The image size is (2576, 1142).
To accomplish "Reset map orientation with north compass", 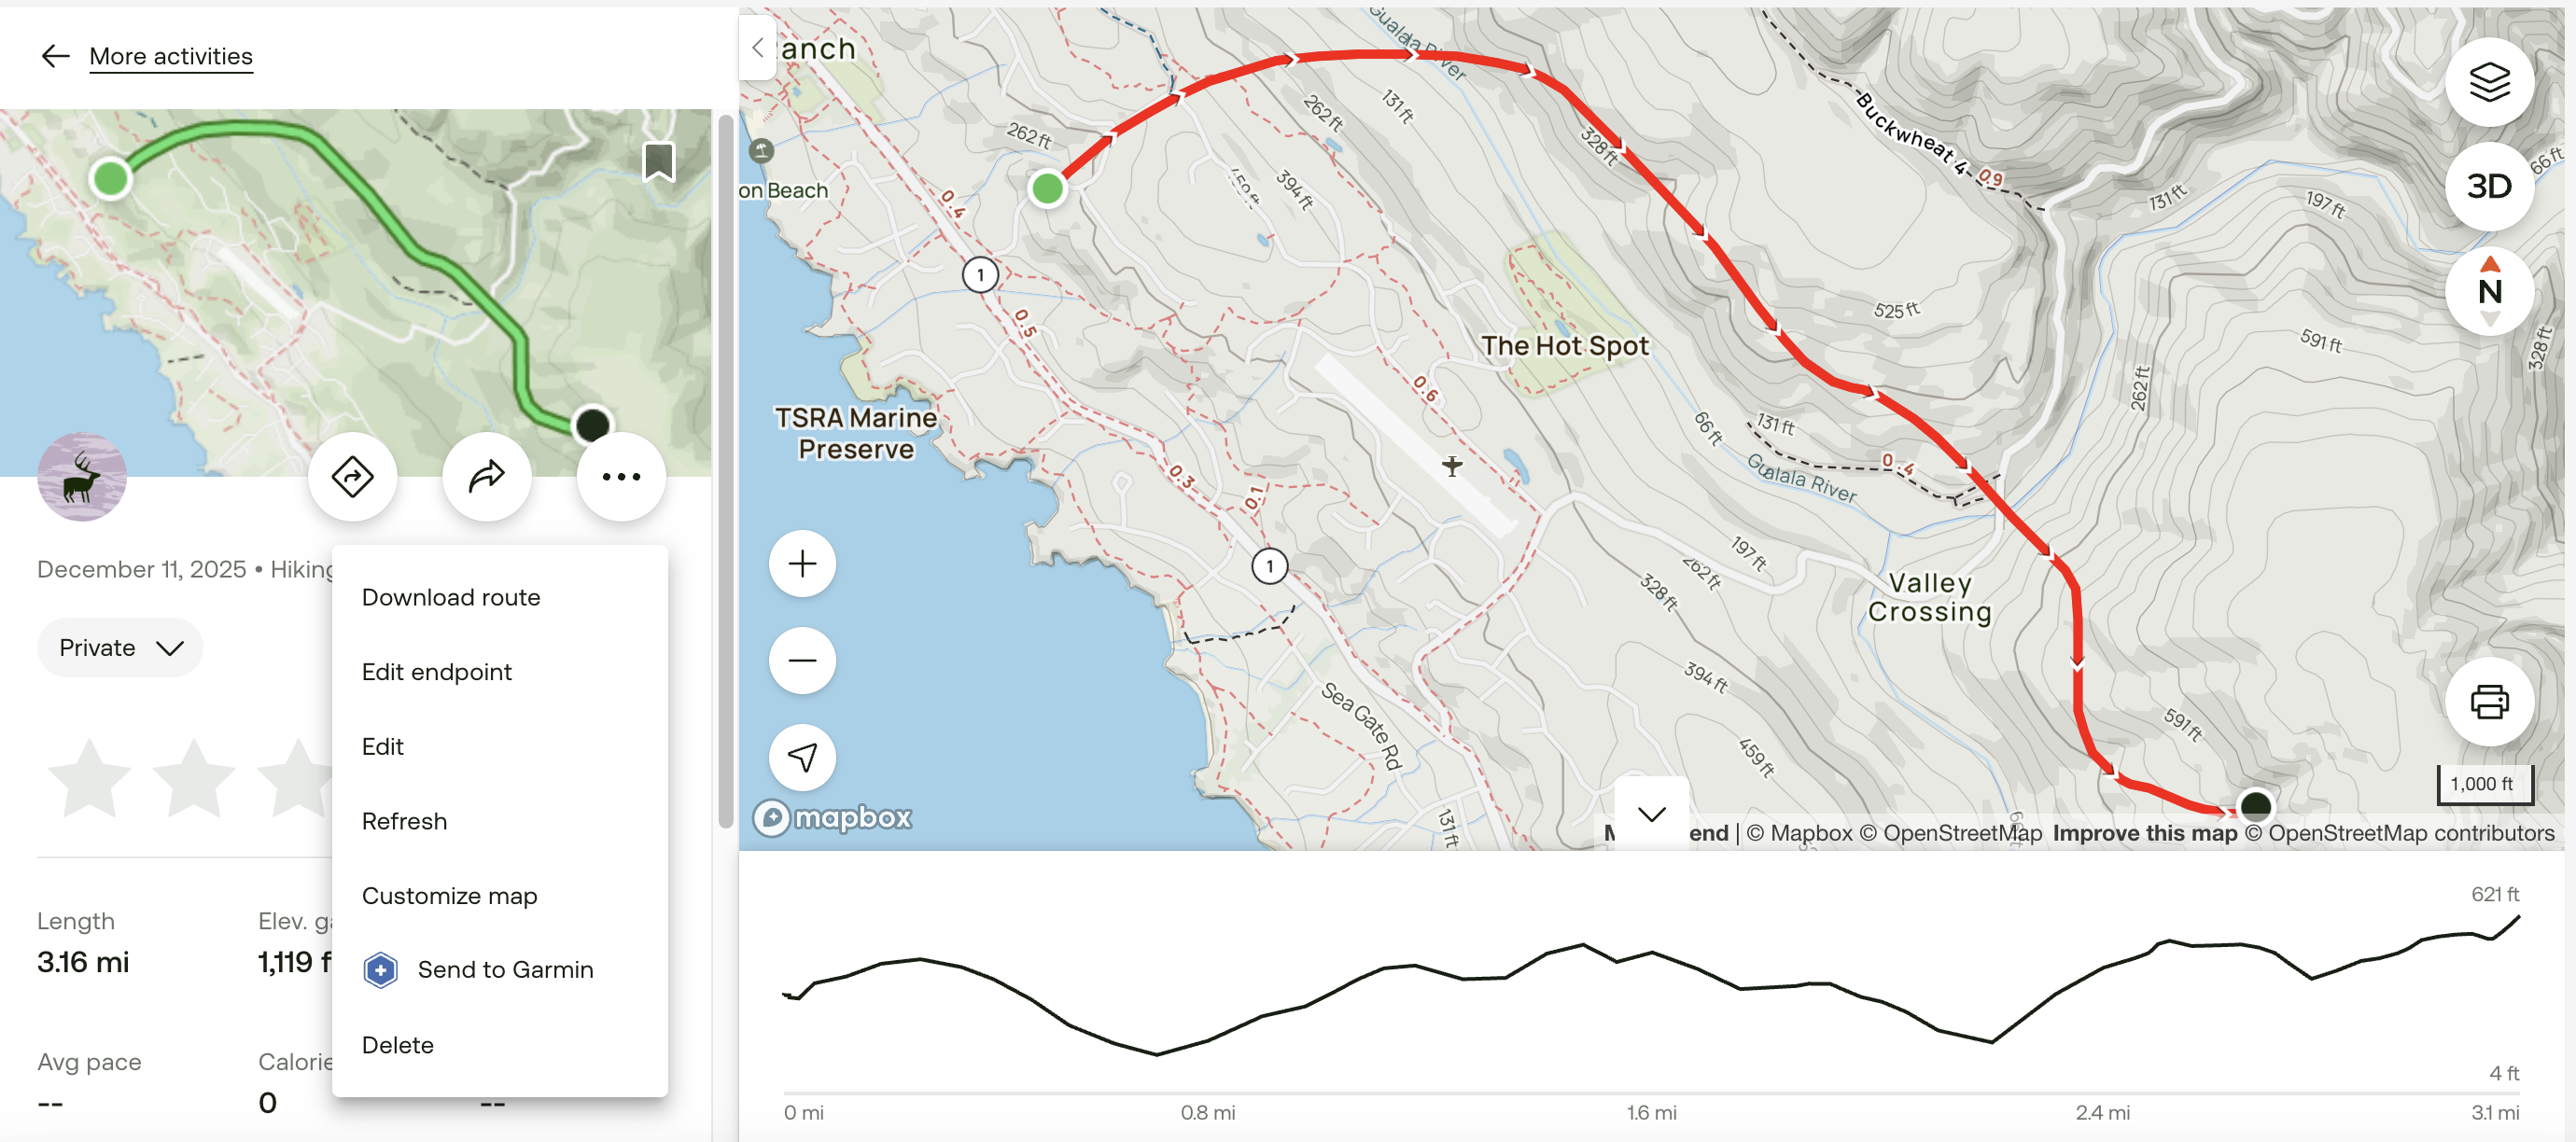I will [x=2488, y=291].
